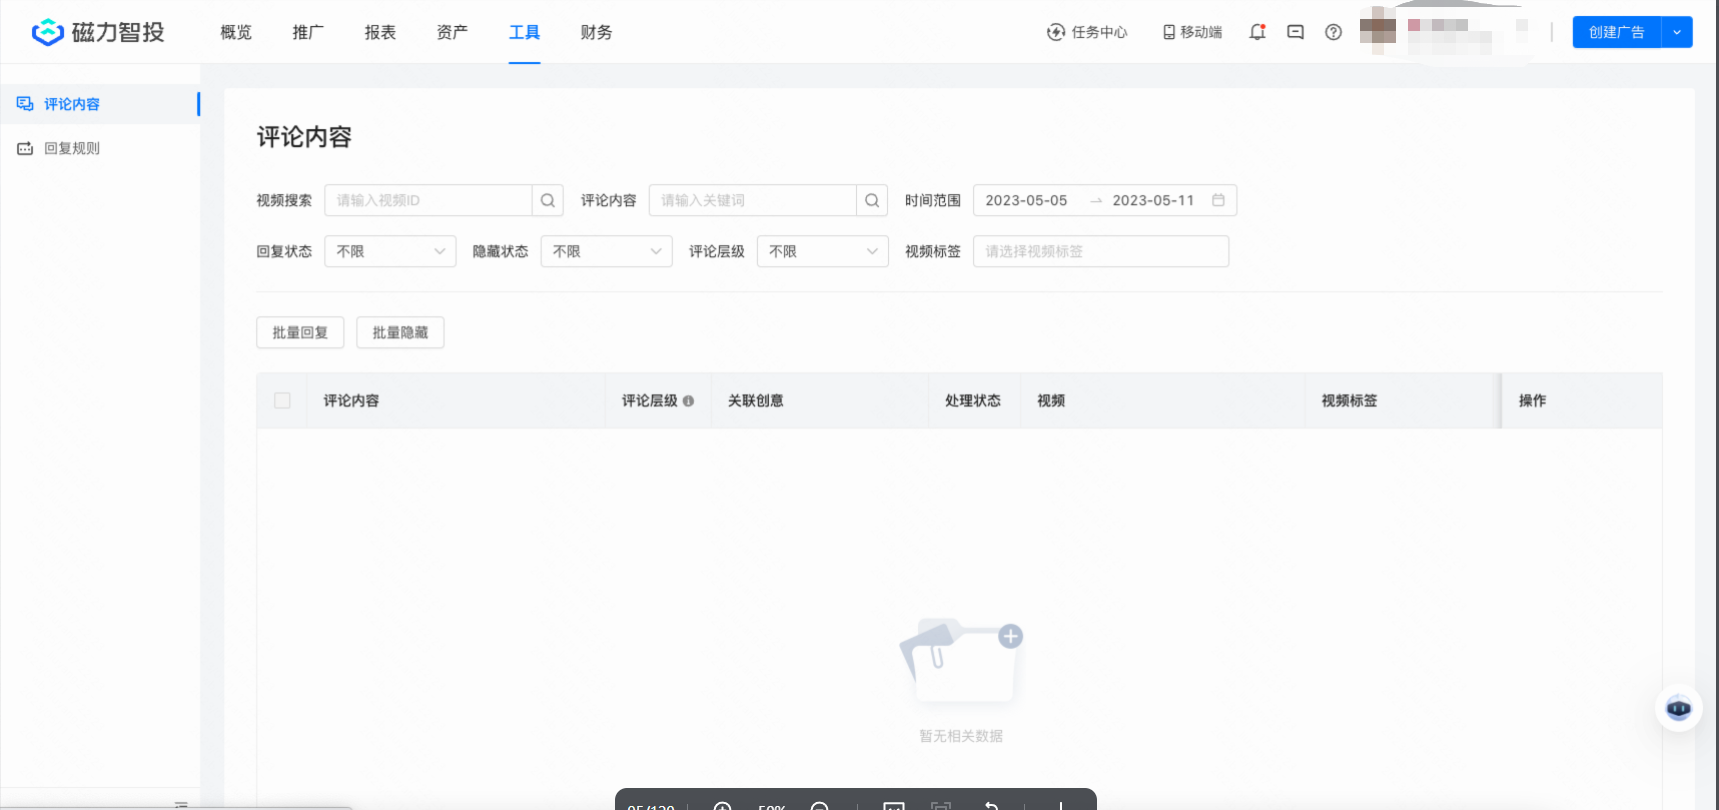Click the search icon for 视频搜索
Image resolution: width=1719 pixels, height=810 pixels.
(x=548, y=200)
